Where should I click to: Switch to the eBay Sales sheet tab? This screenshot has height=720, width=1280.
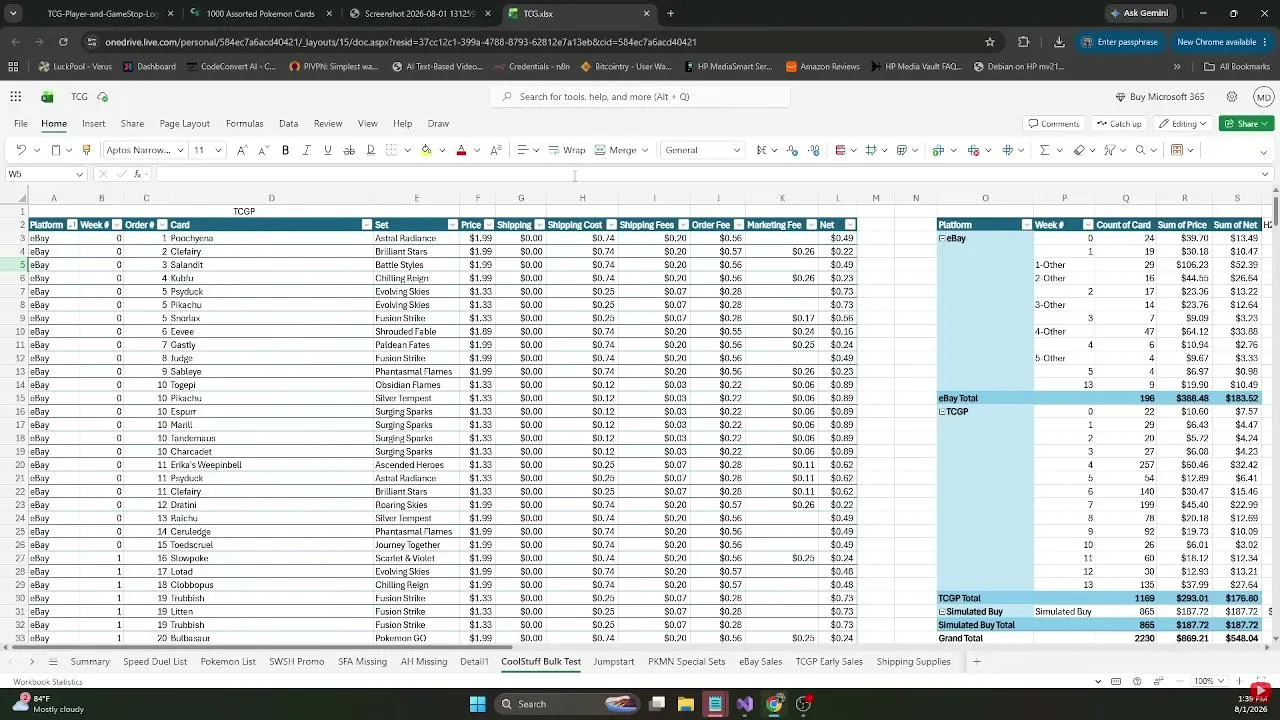760,661
